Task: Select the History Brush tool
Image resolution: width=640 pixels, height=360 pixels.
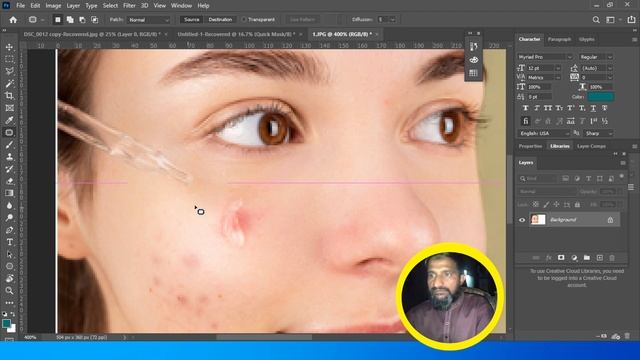Action: tap(9, 169)
